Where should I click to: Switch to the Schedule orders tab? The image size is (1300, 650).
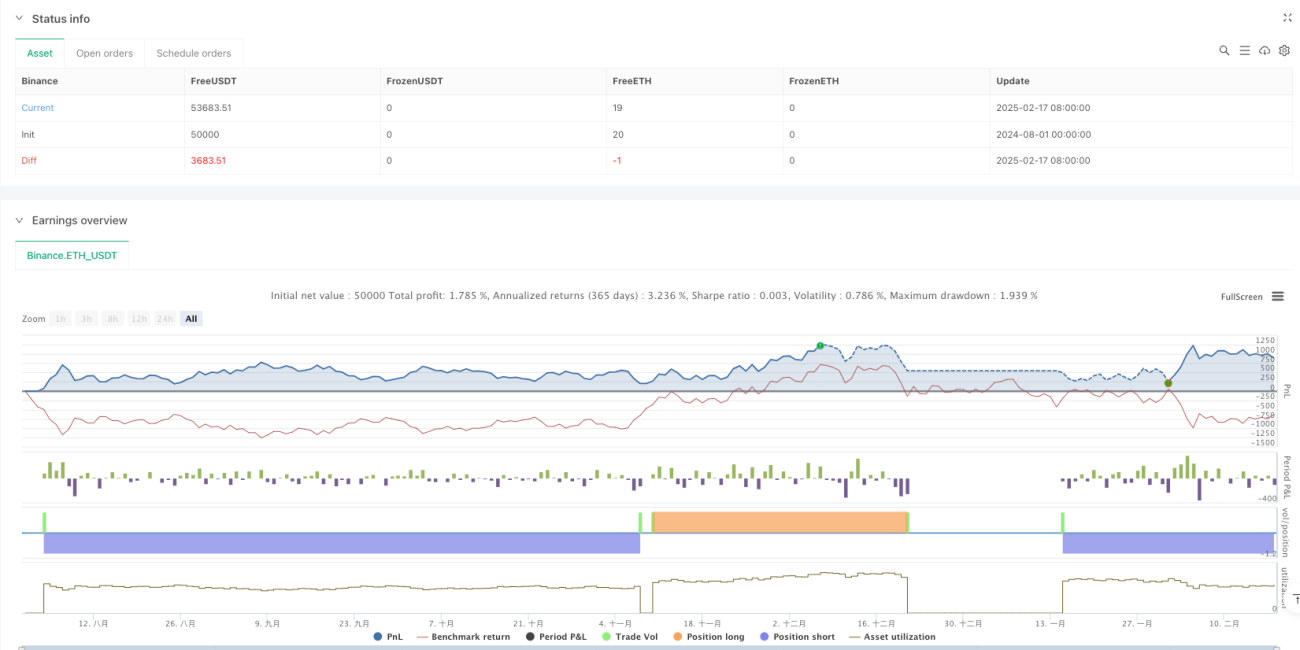(x=194, y=53)
